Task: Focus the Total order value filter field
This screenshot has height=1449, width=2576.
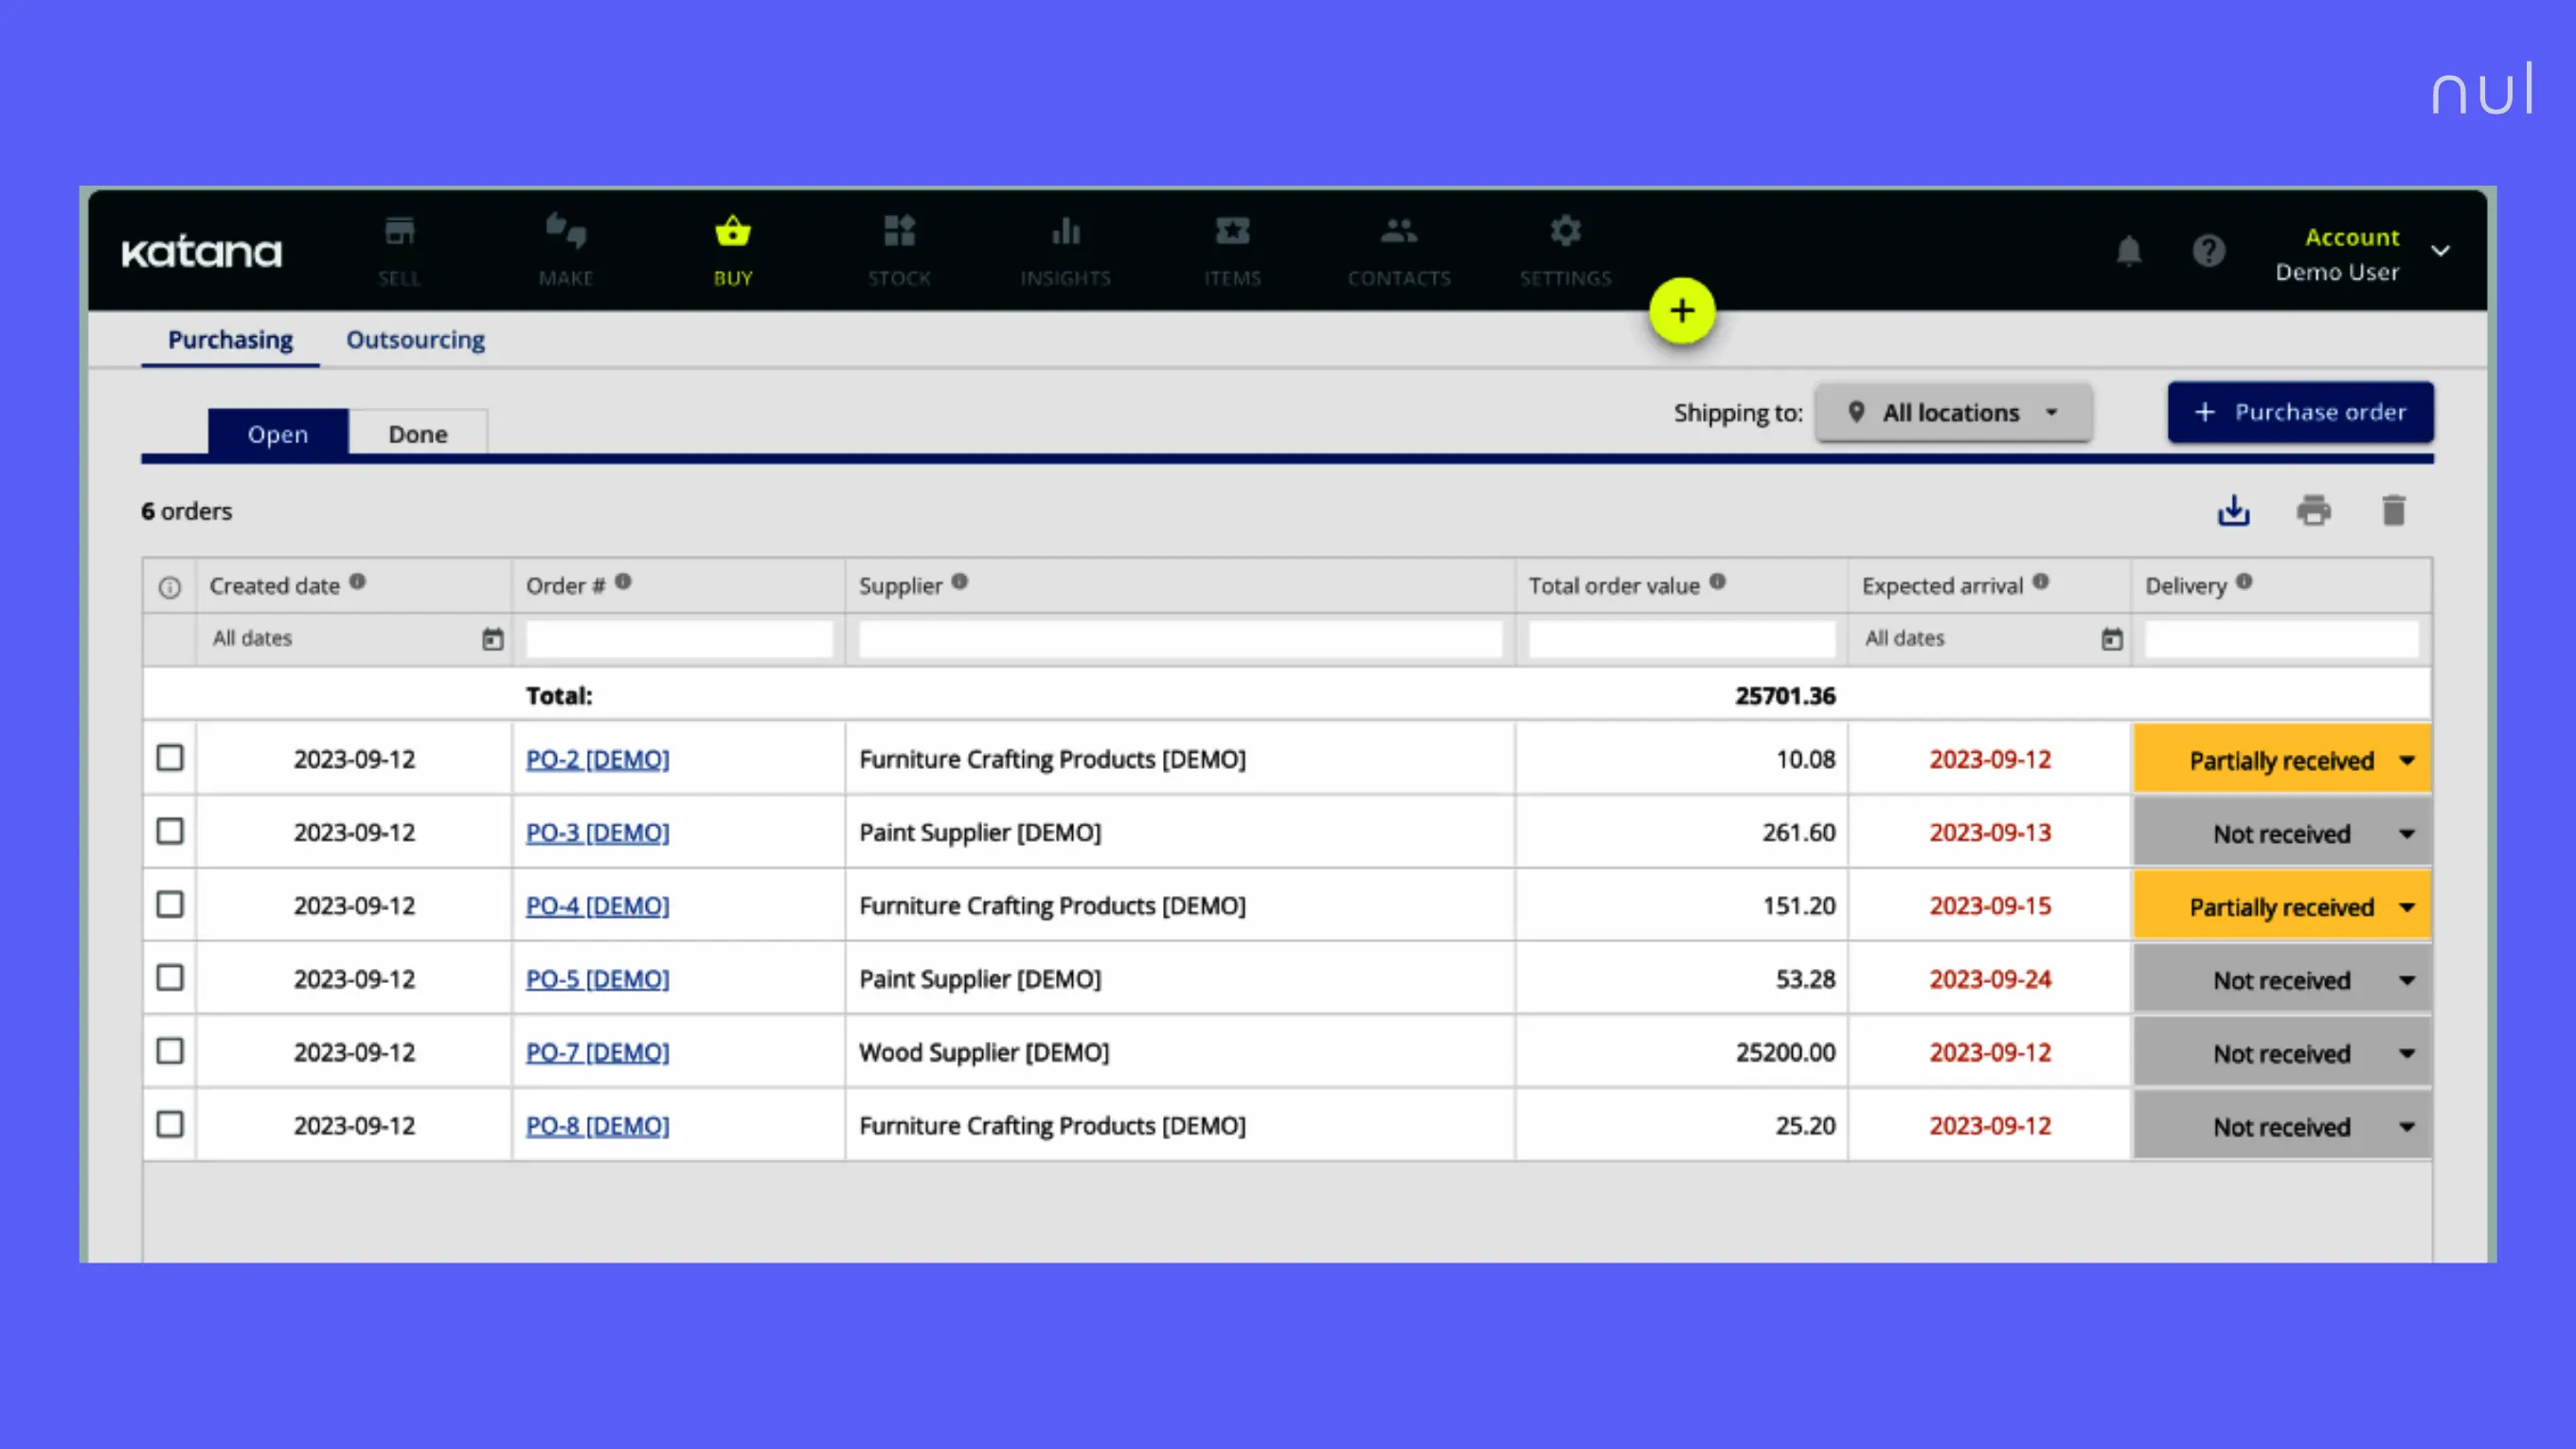Action: [x=1682, y=639]
